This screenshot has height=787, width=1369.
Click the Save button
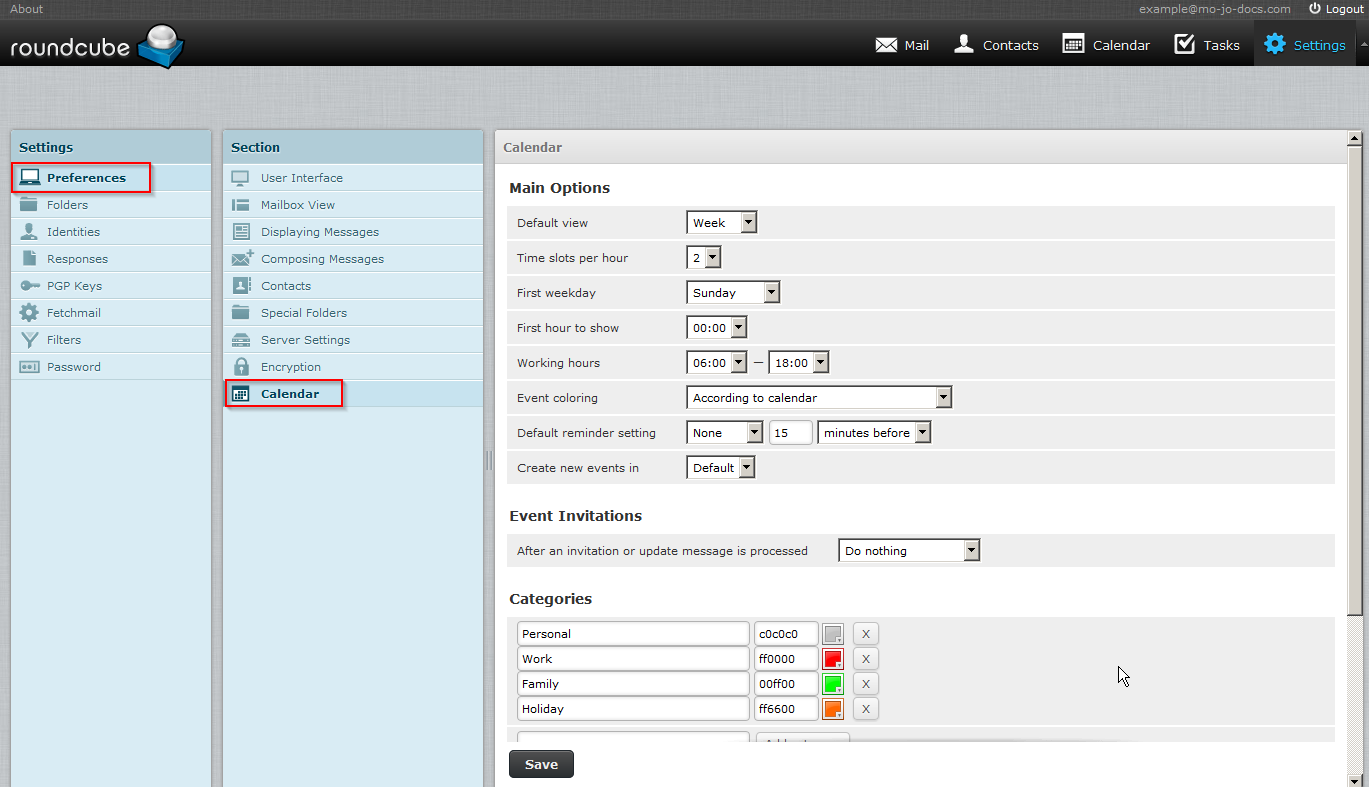[x=541, y=764]
